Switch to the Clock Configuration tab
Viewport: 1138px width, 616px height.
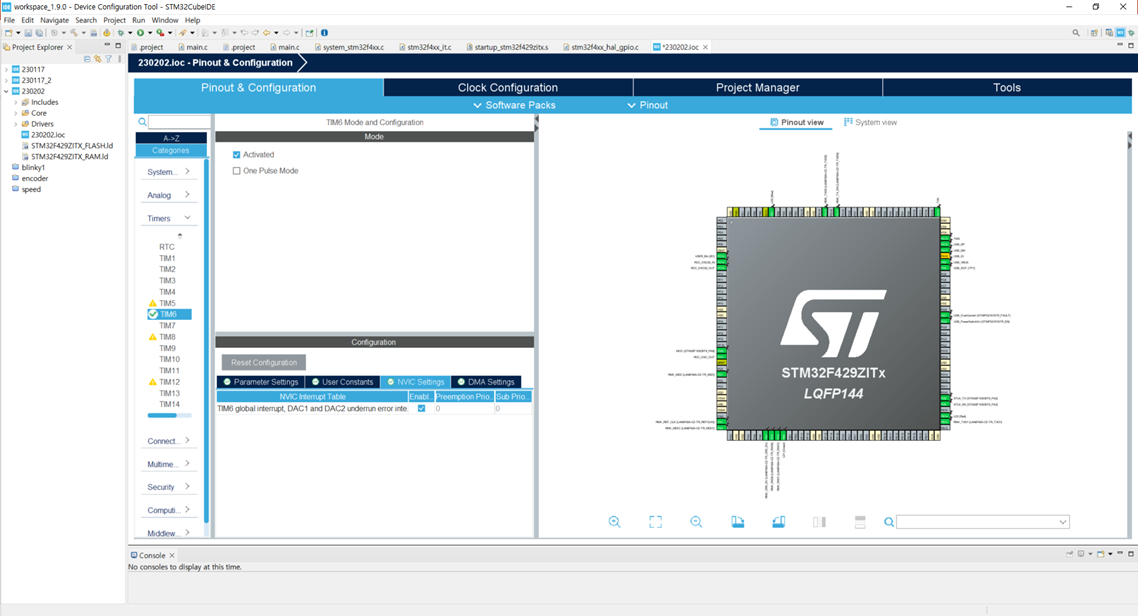508,87
